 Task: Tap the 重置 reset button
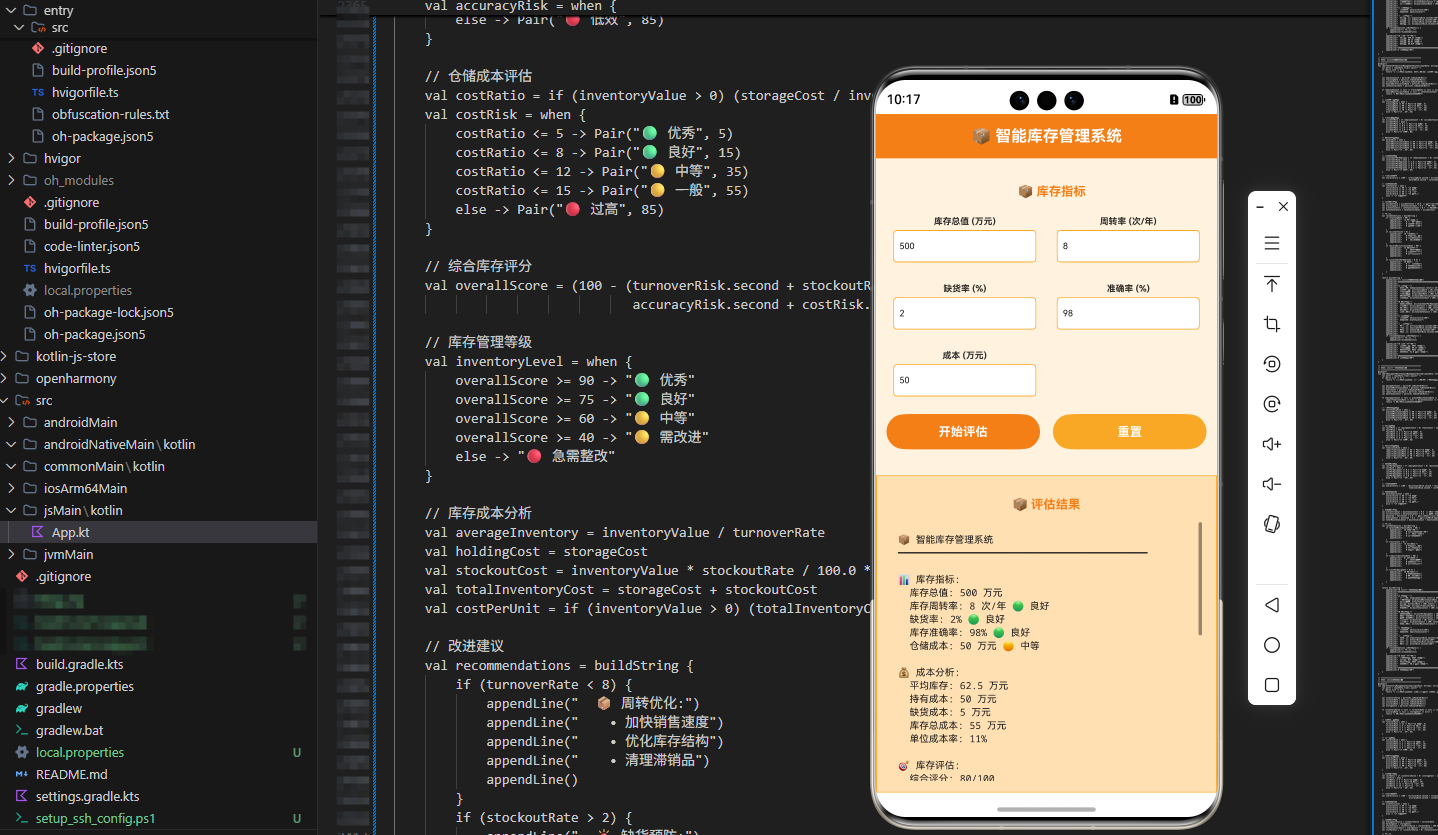(1130, 432)
